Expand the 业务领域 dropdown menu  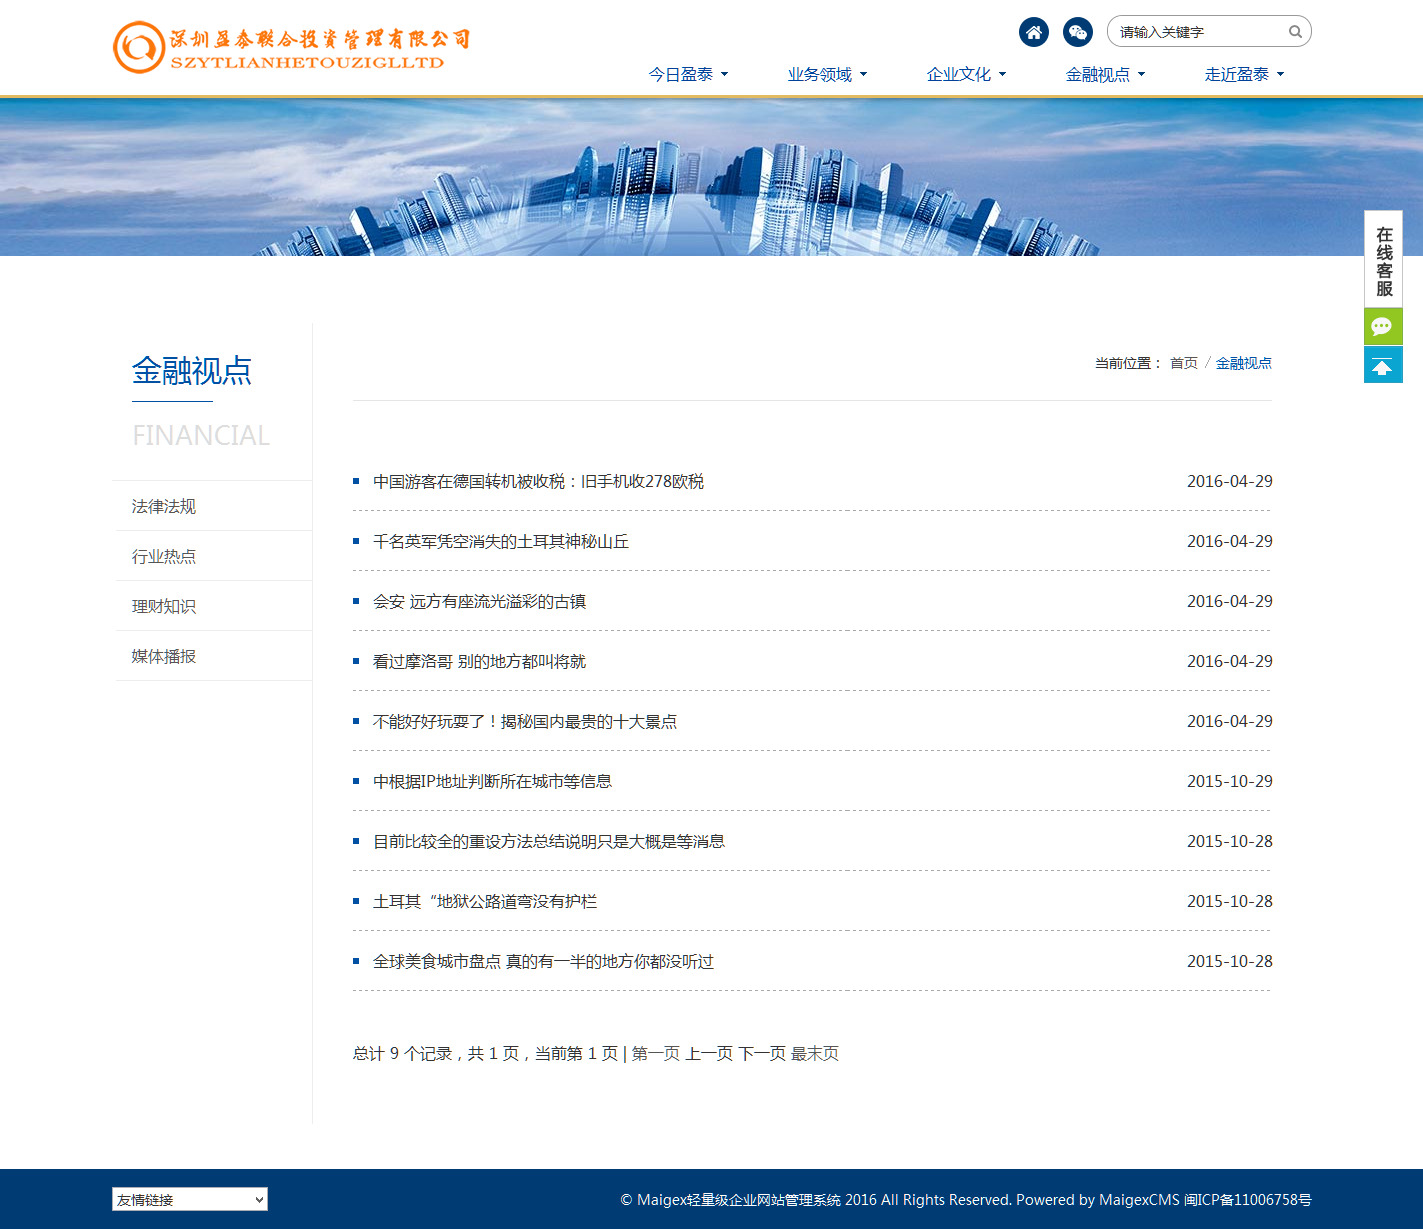[x=827, y=74]
